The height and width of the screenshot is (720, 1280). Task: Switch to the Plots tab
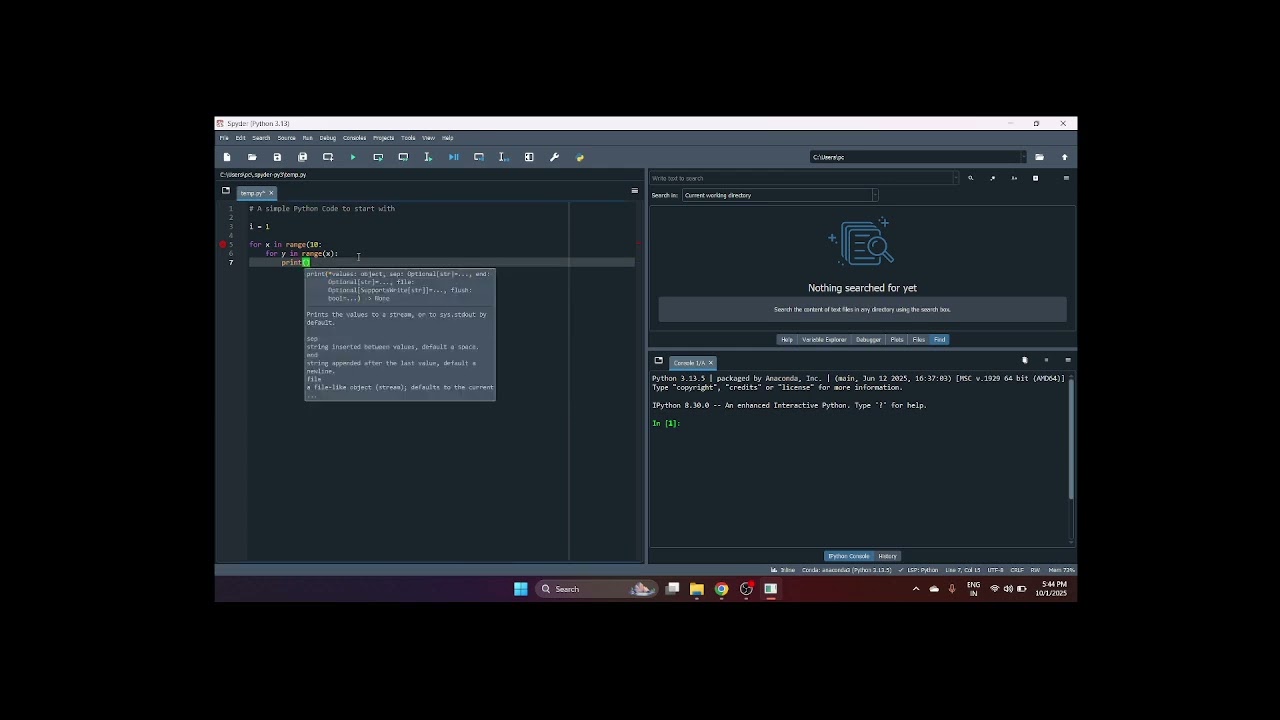pyautogui.click(x=897, y=340)
